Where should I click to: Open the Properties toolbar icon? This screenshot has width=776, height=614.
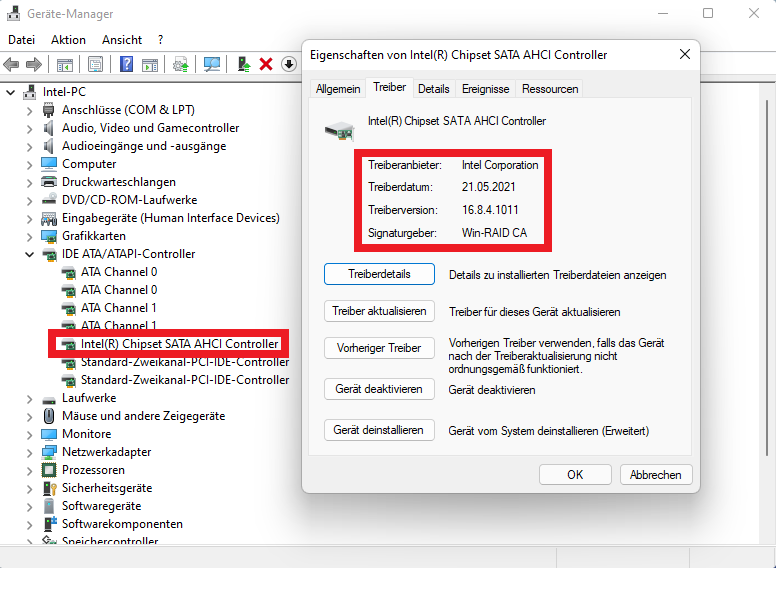95,64
